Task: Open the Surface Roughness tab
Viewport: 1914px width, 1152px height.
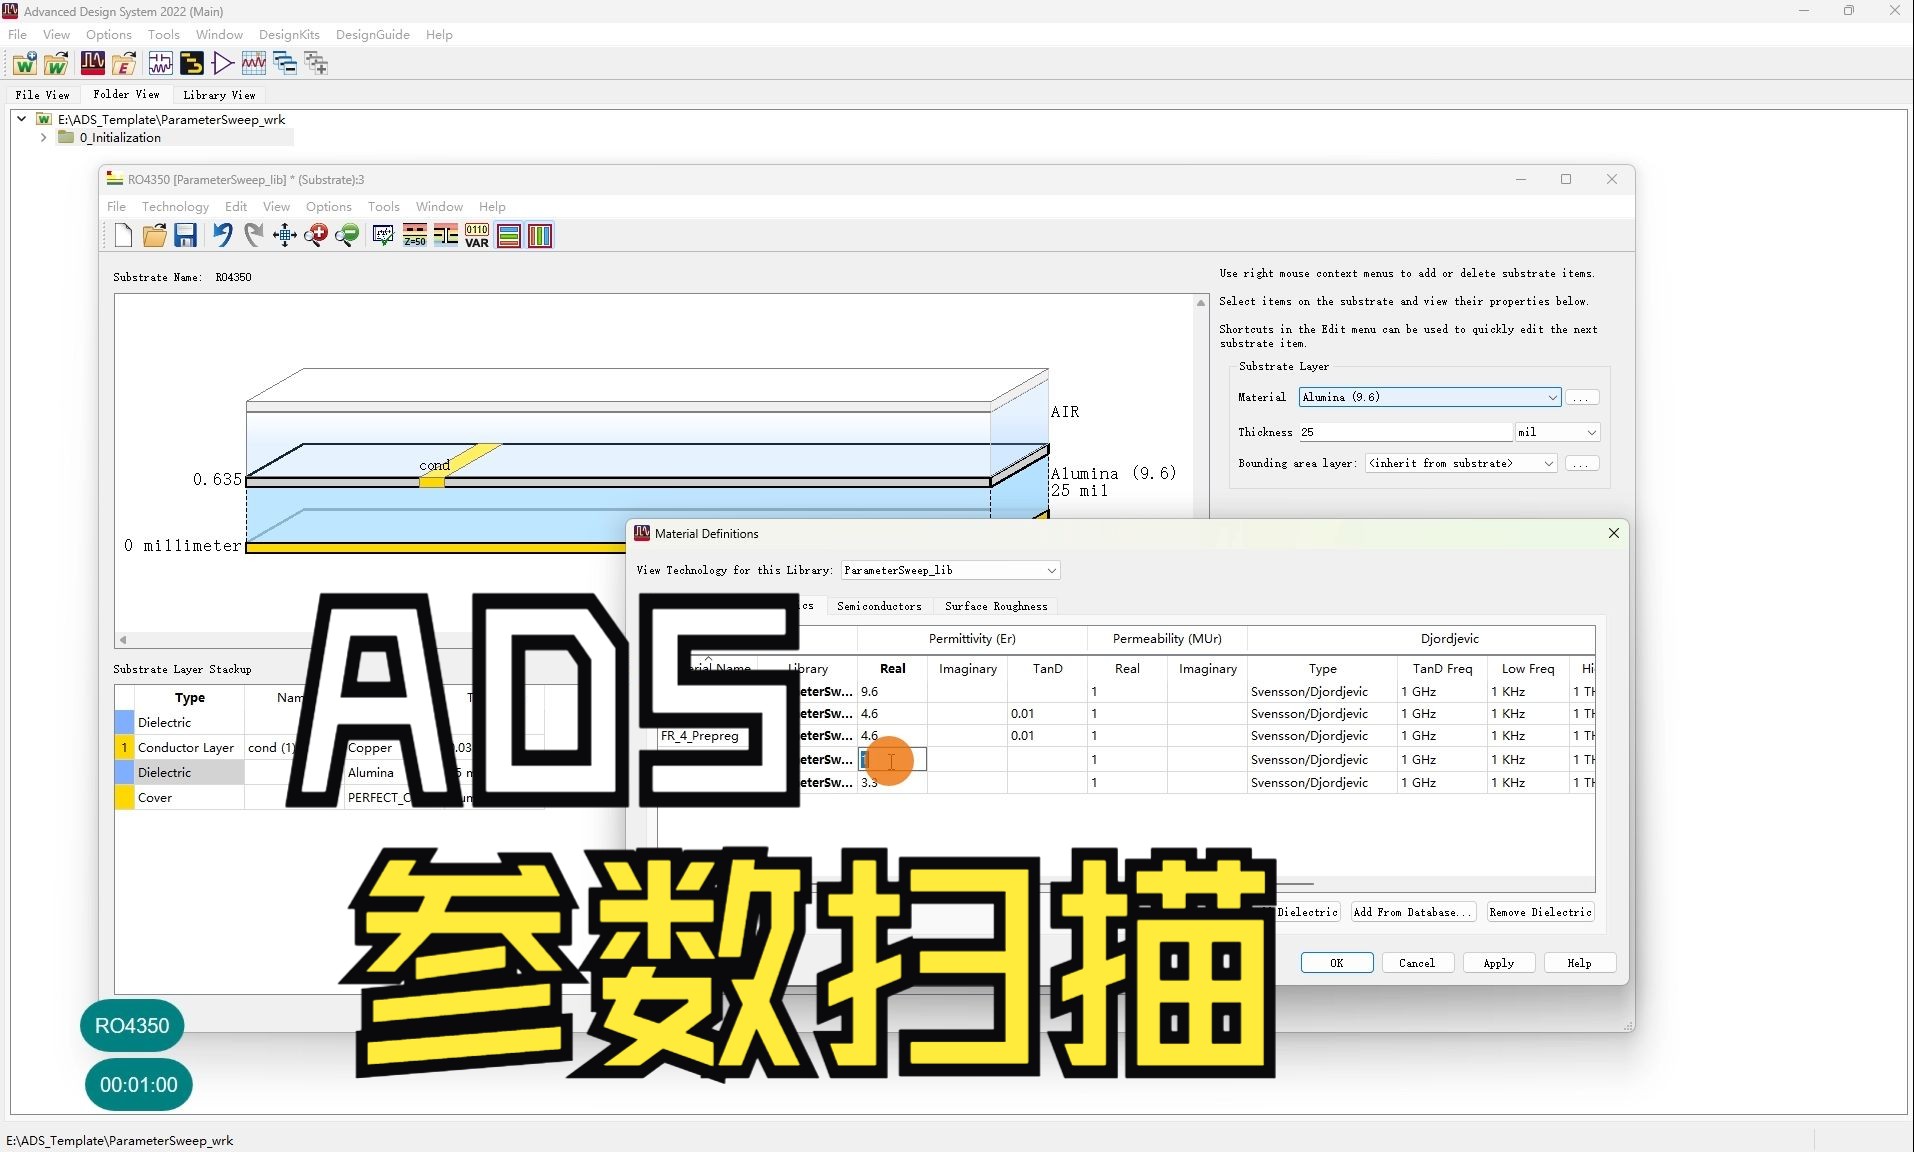Action: [x=996, y=606]
